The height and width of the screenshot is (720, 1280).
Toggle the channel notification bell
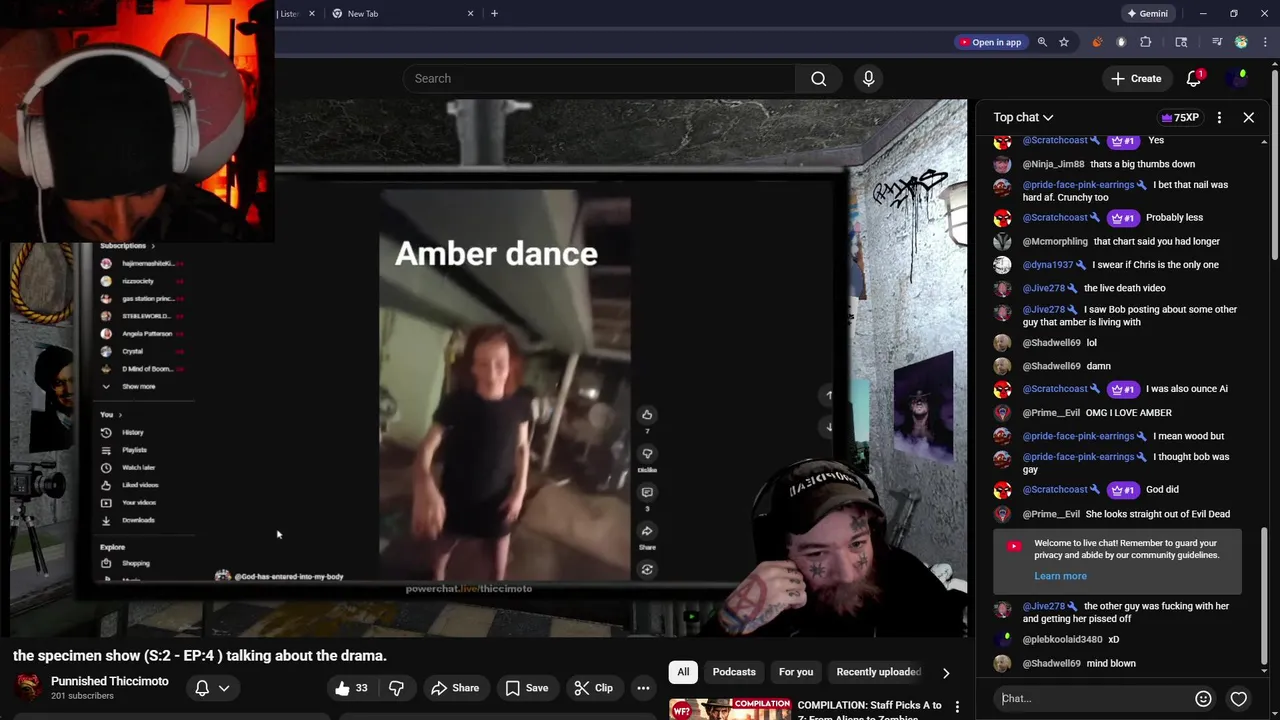point(202,688)
